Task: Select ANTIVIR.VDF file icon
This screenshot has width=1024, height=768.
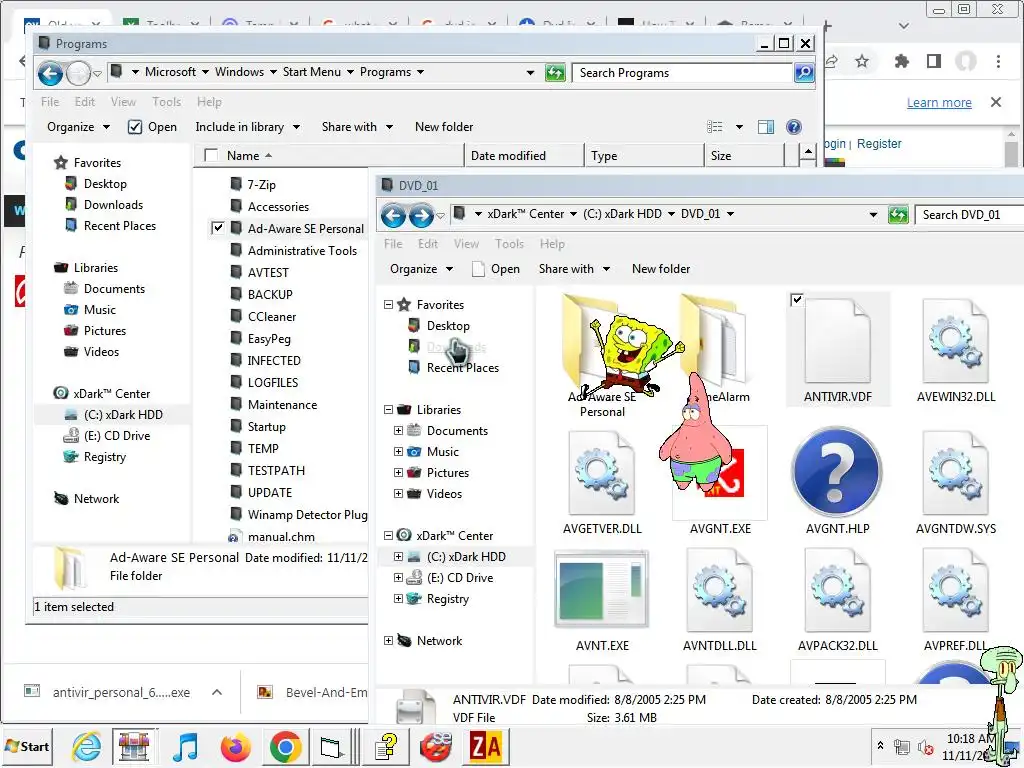Action: 838,341
